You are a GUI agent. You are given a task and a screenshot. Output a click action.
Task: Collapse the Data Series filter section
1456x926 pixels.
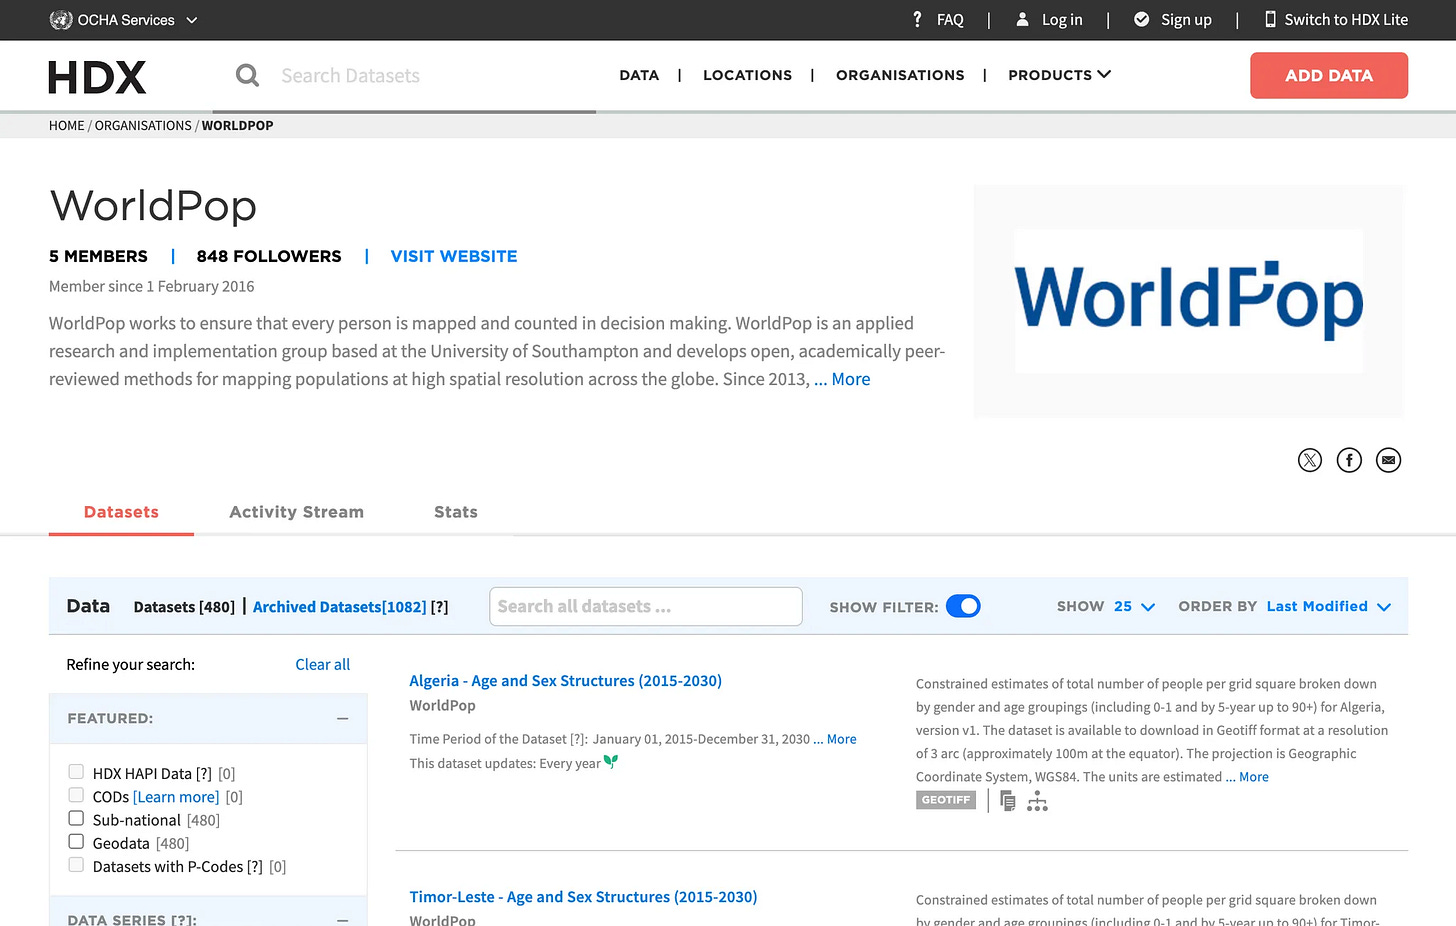click(342, 919)
